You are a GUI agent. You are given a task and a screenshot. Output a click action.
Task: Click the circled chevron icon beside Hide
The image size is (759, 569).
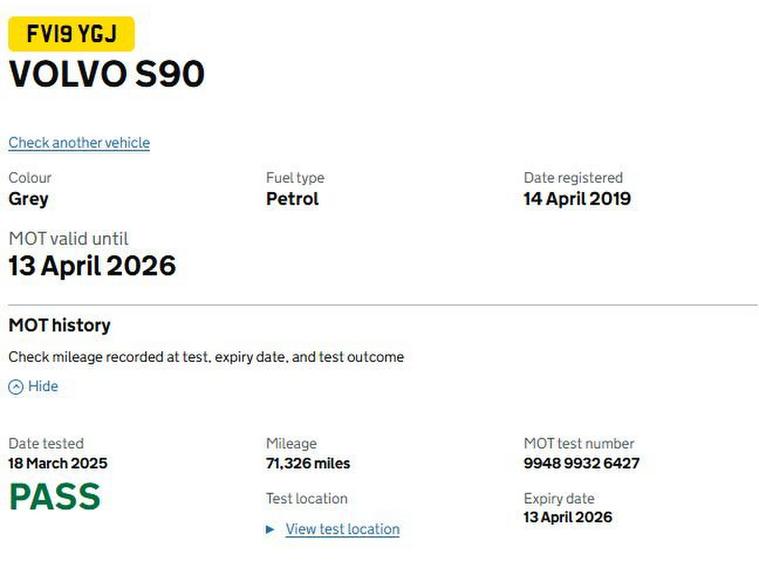pos(16,387)
